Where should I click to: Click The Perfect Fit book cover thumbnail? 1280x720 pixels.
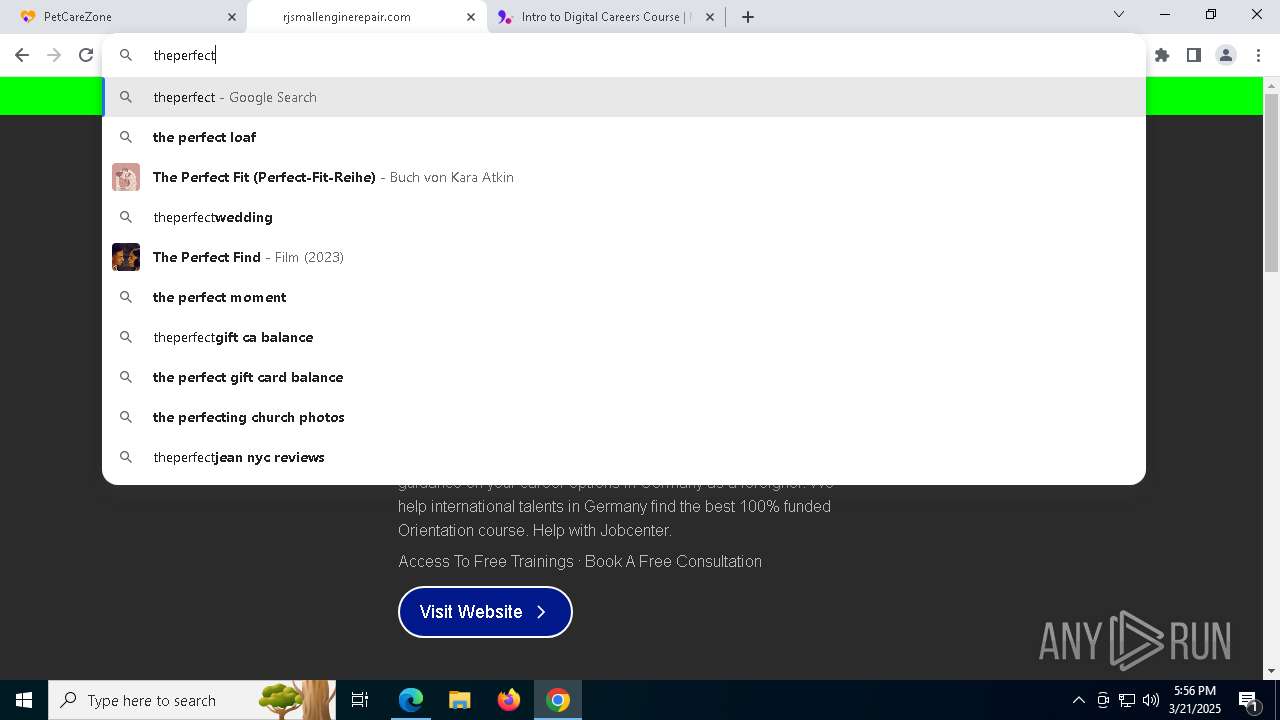[x=126, y=177]
